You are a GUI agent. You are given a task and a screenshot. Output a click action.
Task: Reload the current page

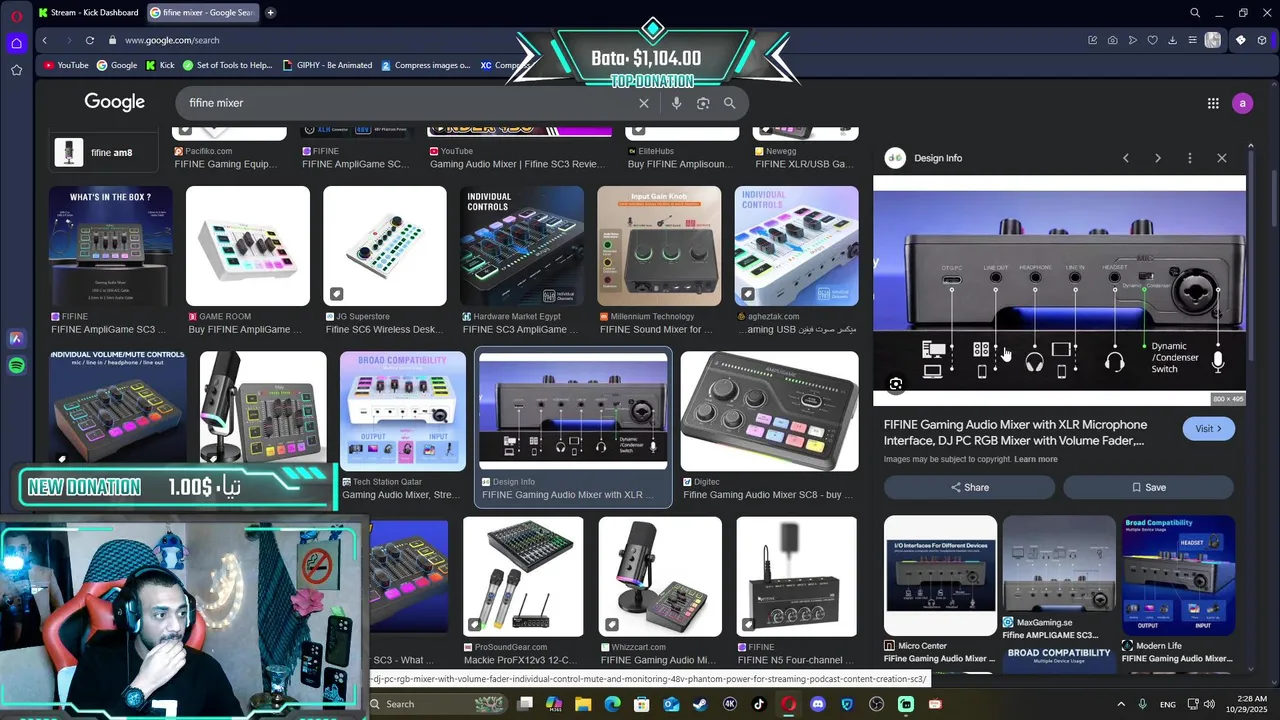[90, 40]
